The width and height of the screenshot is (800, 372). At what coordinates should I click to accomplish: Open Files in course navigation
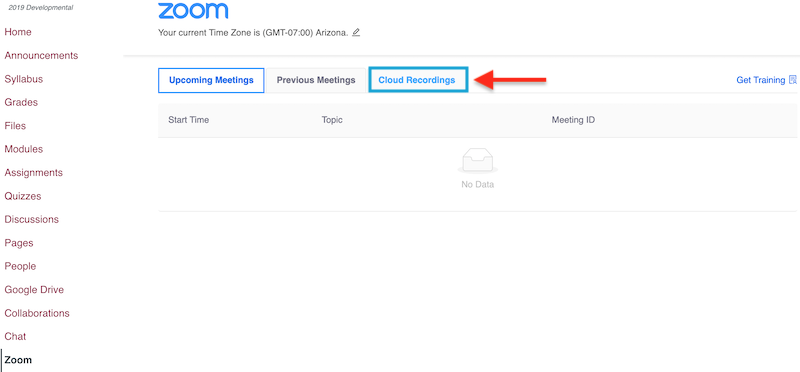tap(15, 126)
